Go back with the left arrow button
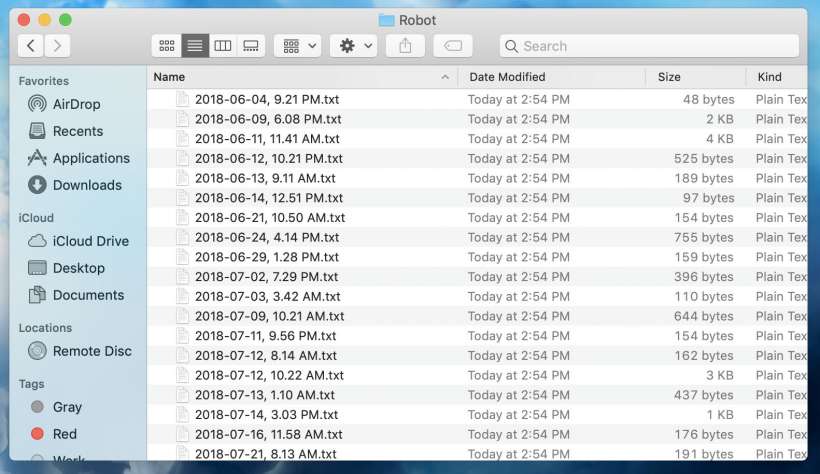Image resolution: width=820 pixels, height=474 pixels. point(31,46)
